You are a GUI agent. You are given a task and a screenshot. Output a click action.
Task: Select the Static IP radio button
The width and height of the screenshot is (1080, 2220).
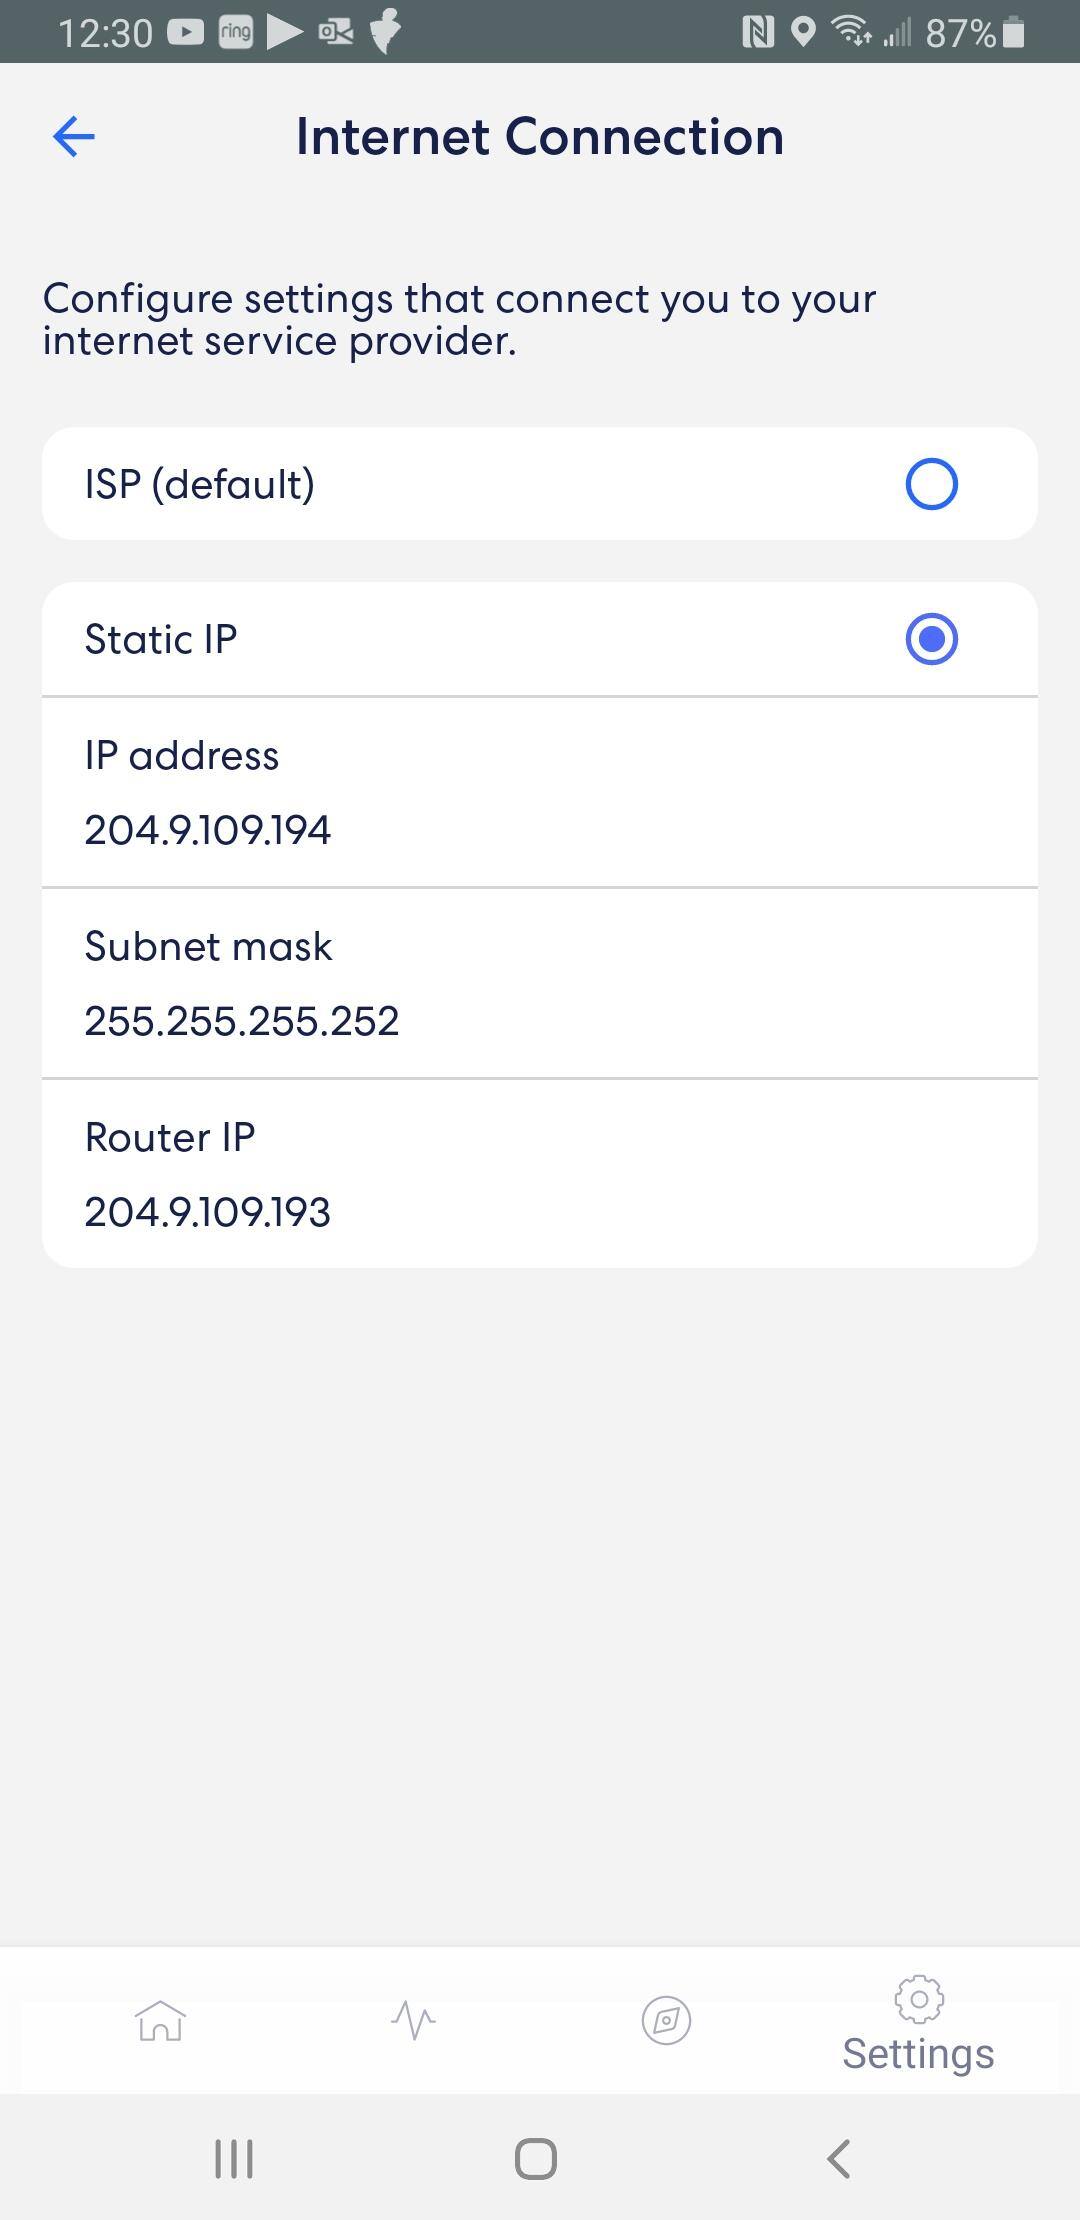[x=931, y=639]
